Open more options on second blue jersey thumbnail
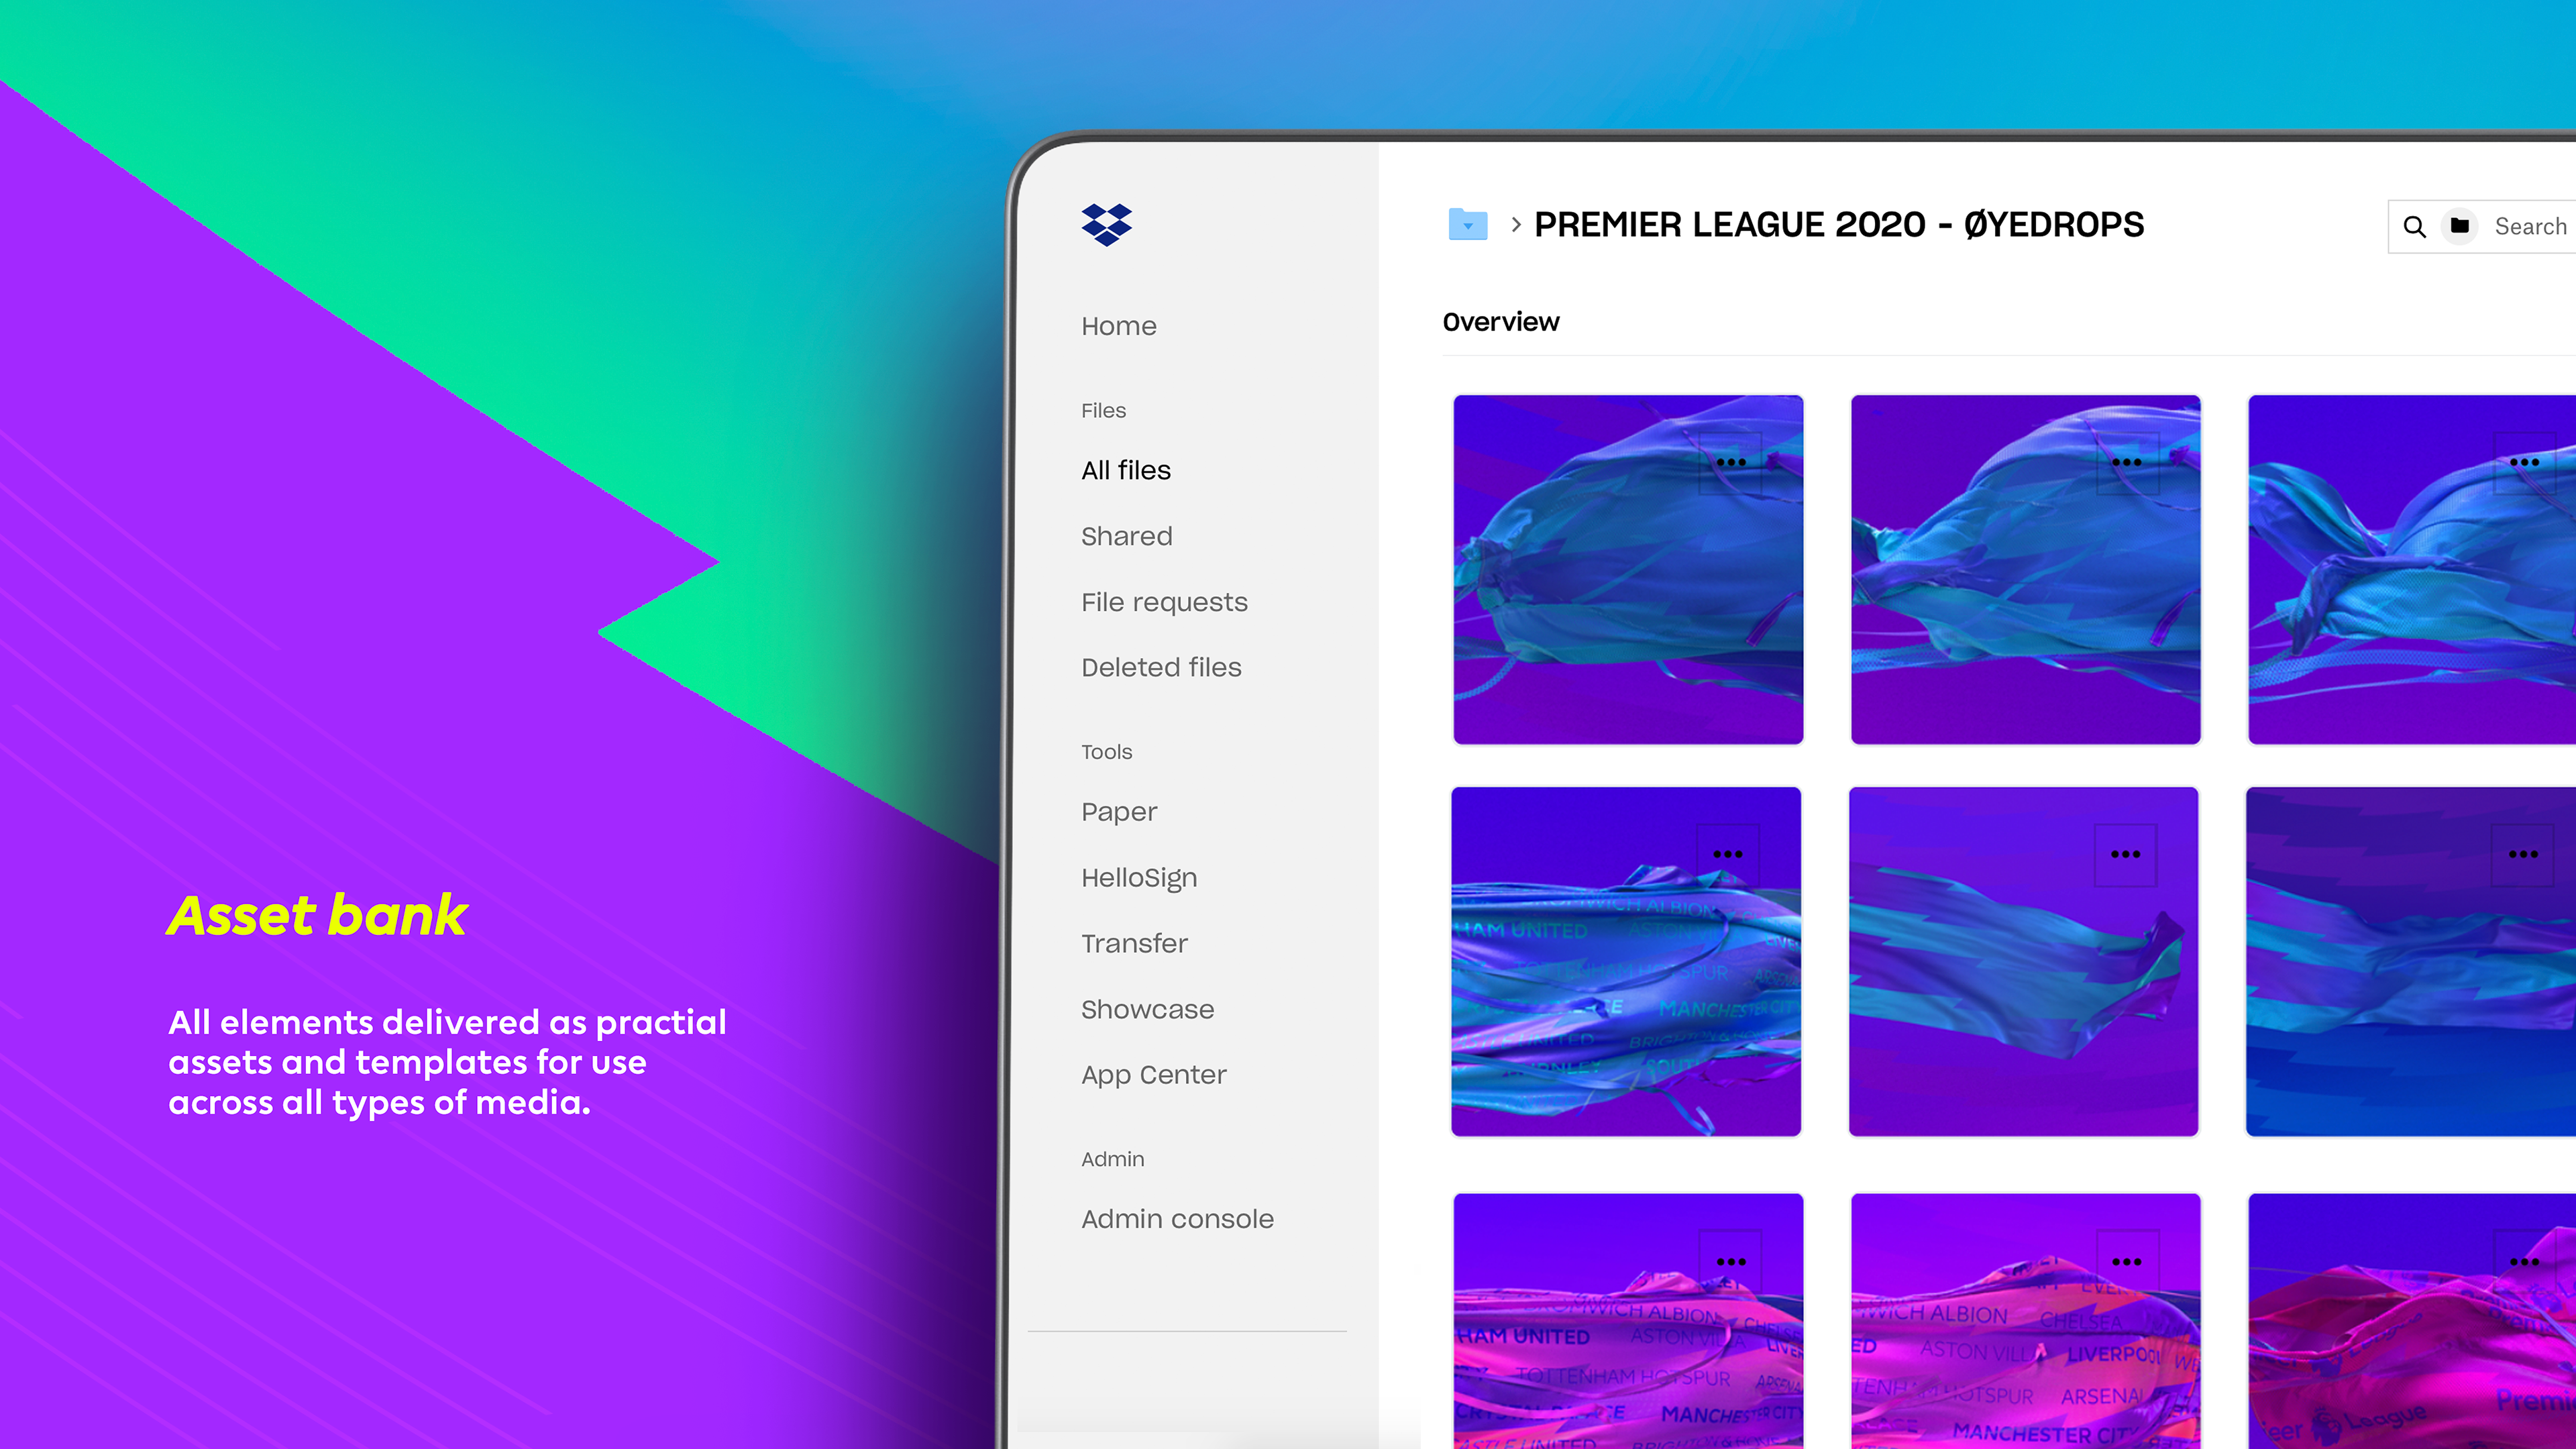The image size is (2576, 1449). pos(2127,463)
